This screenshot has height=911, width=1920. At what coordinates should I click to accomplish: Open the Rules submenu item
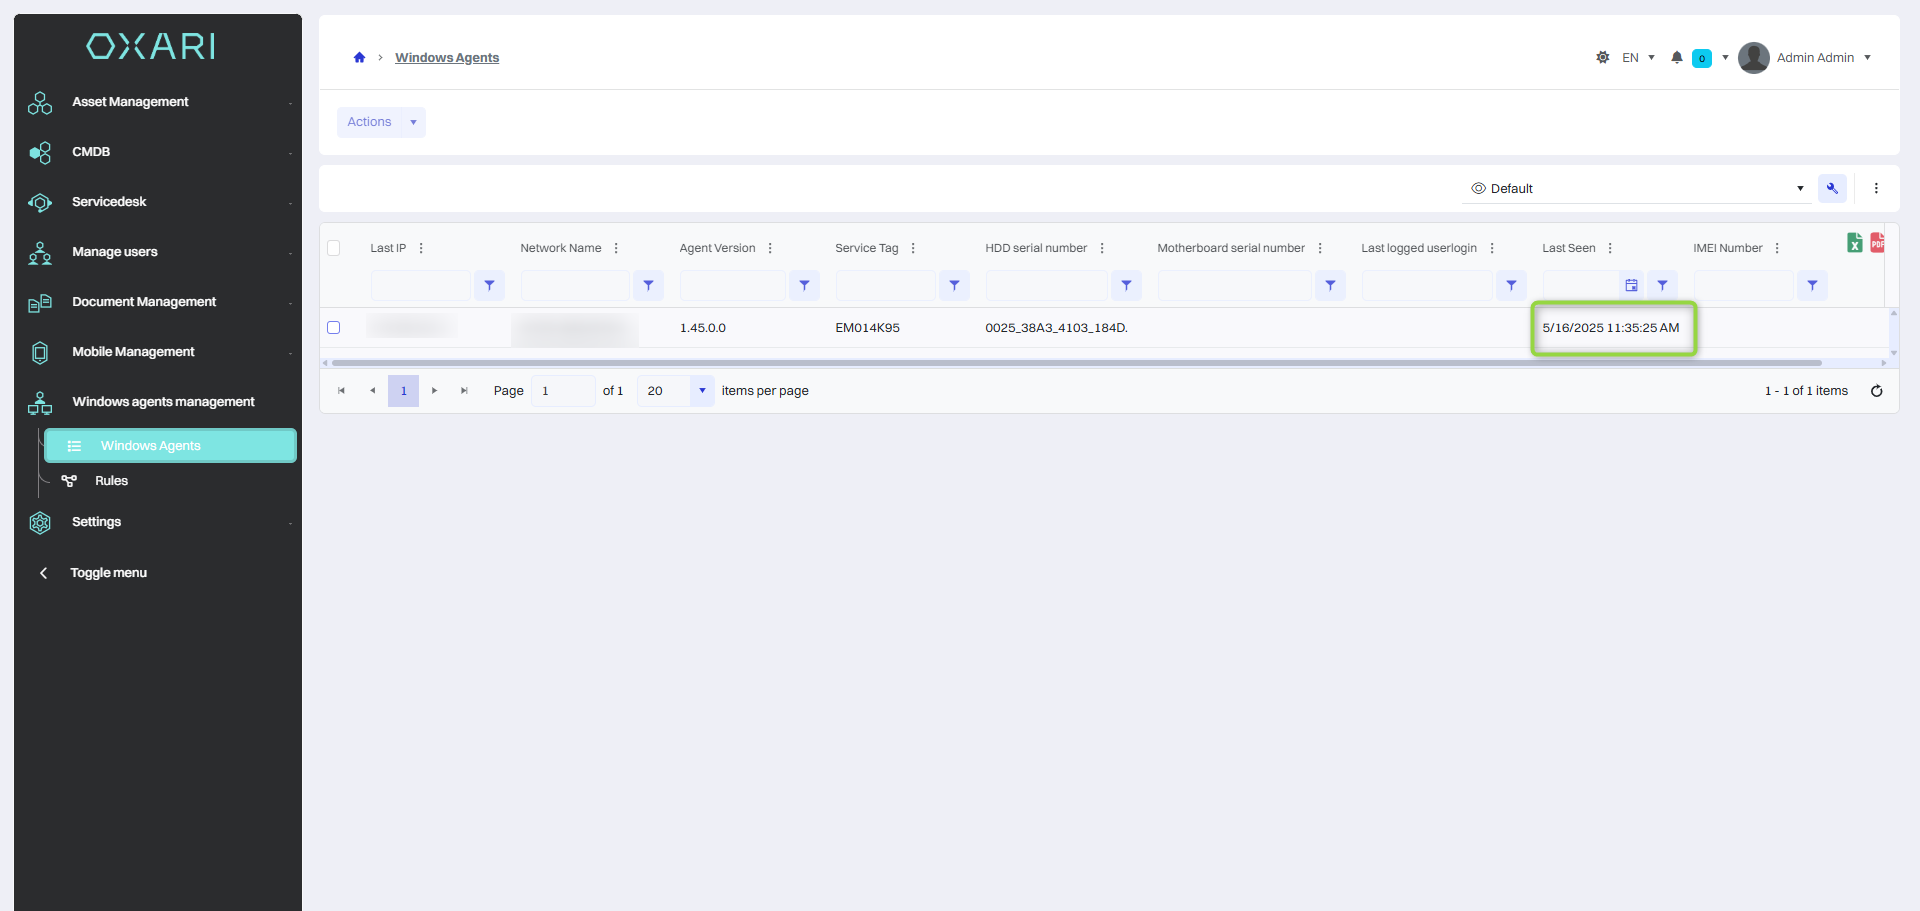click(x=111, y=481)
